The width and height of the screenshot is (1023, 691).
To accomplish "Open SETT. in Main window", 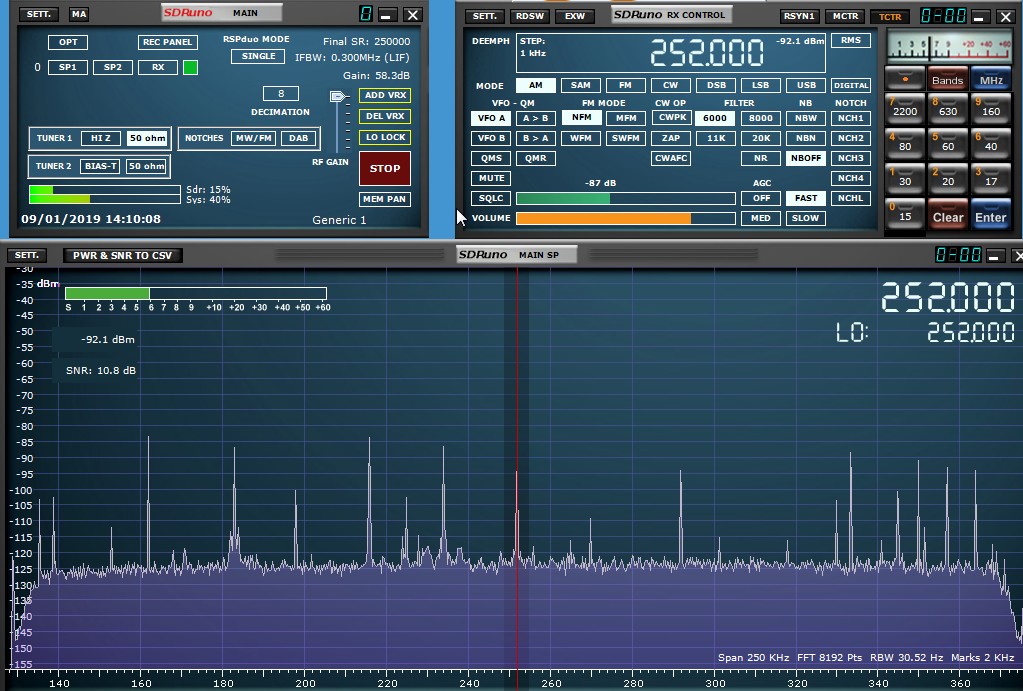I will pos(38,14).
